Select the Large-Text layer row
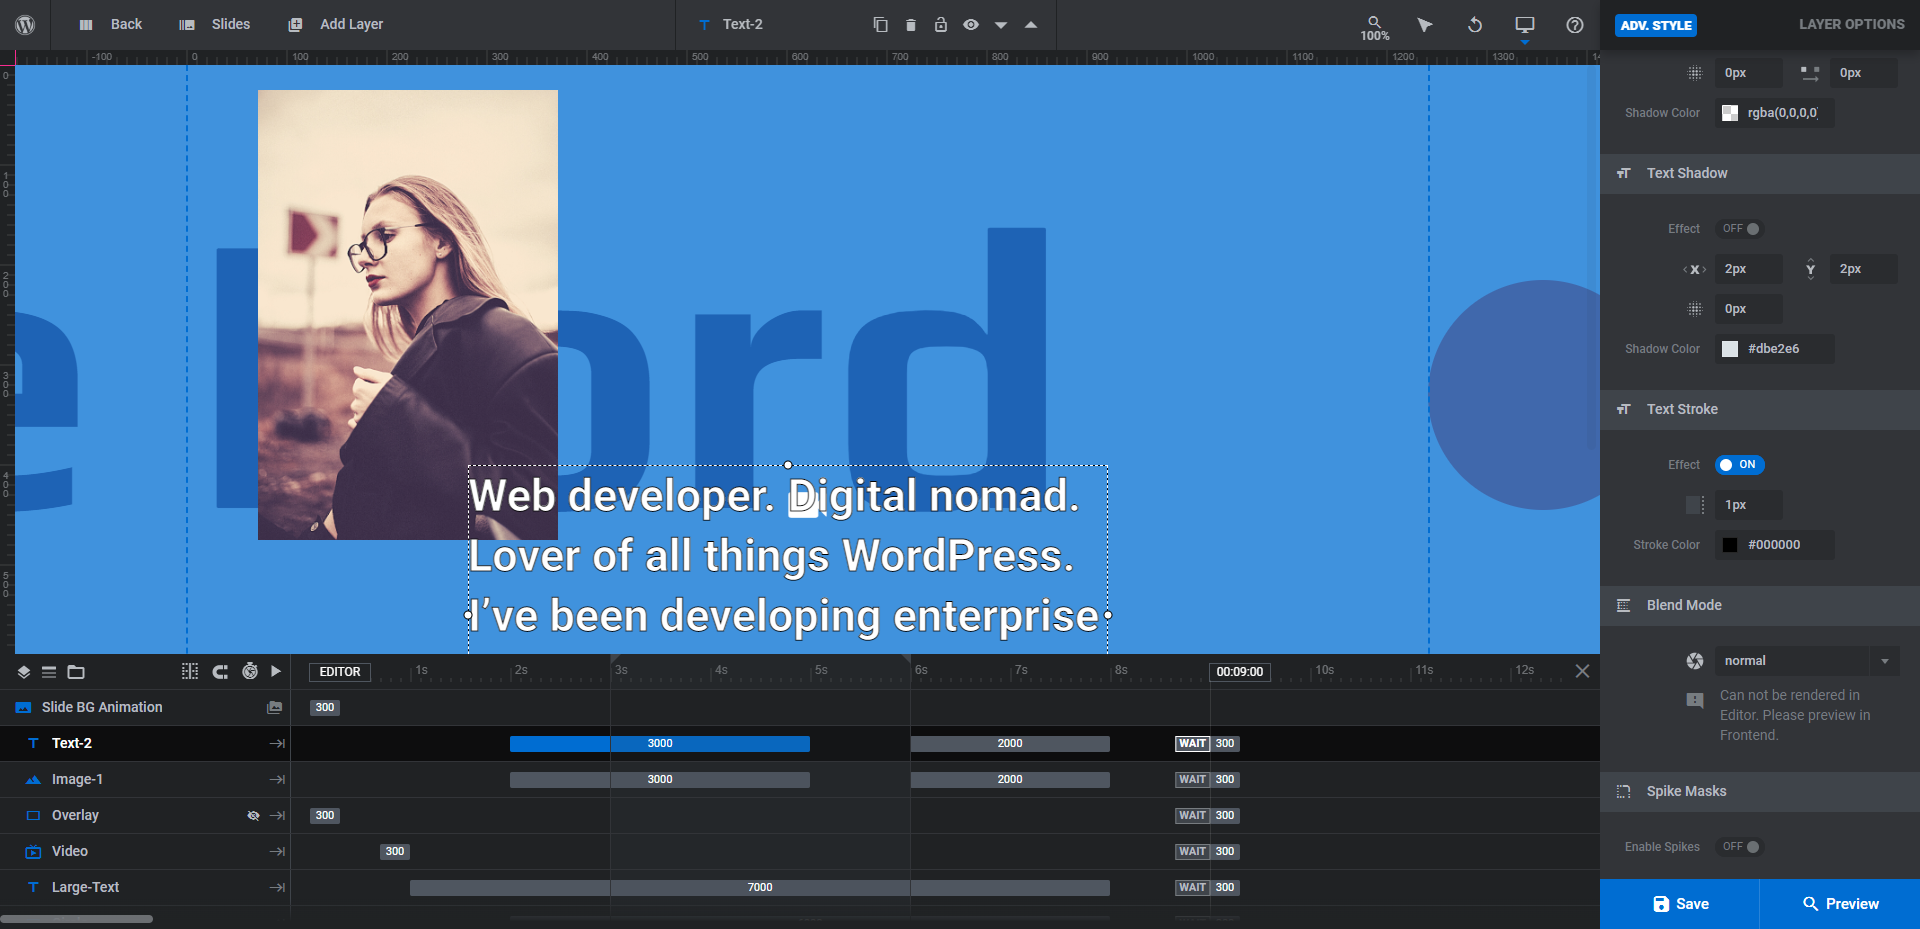 (x=145, y=887)
